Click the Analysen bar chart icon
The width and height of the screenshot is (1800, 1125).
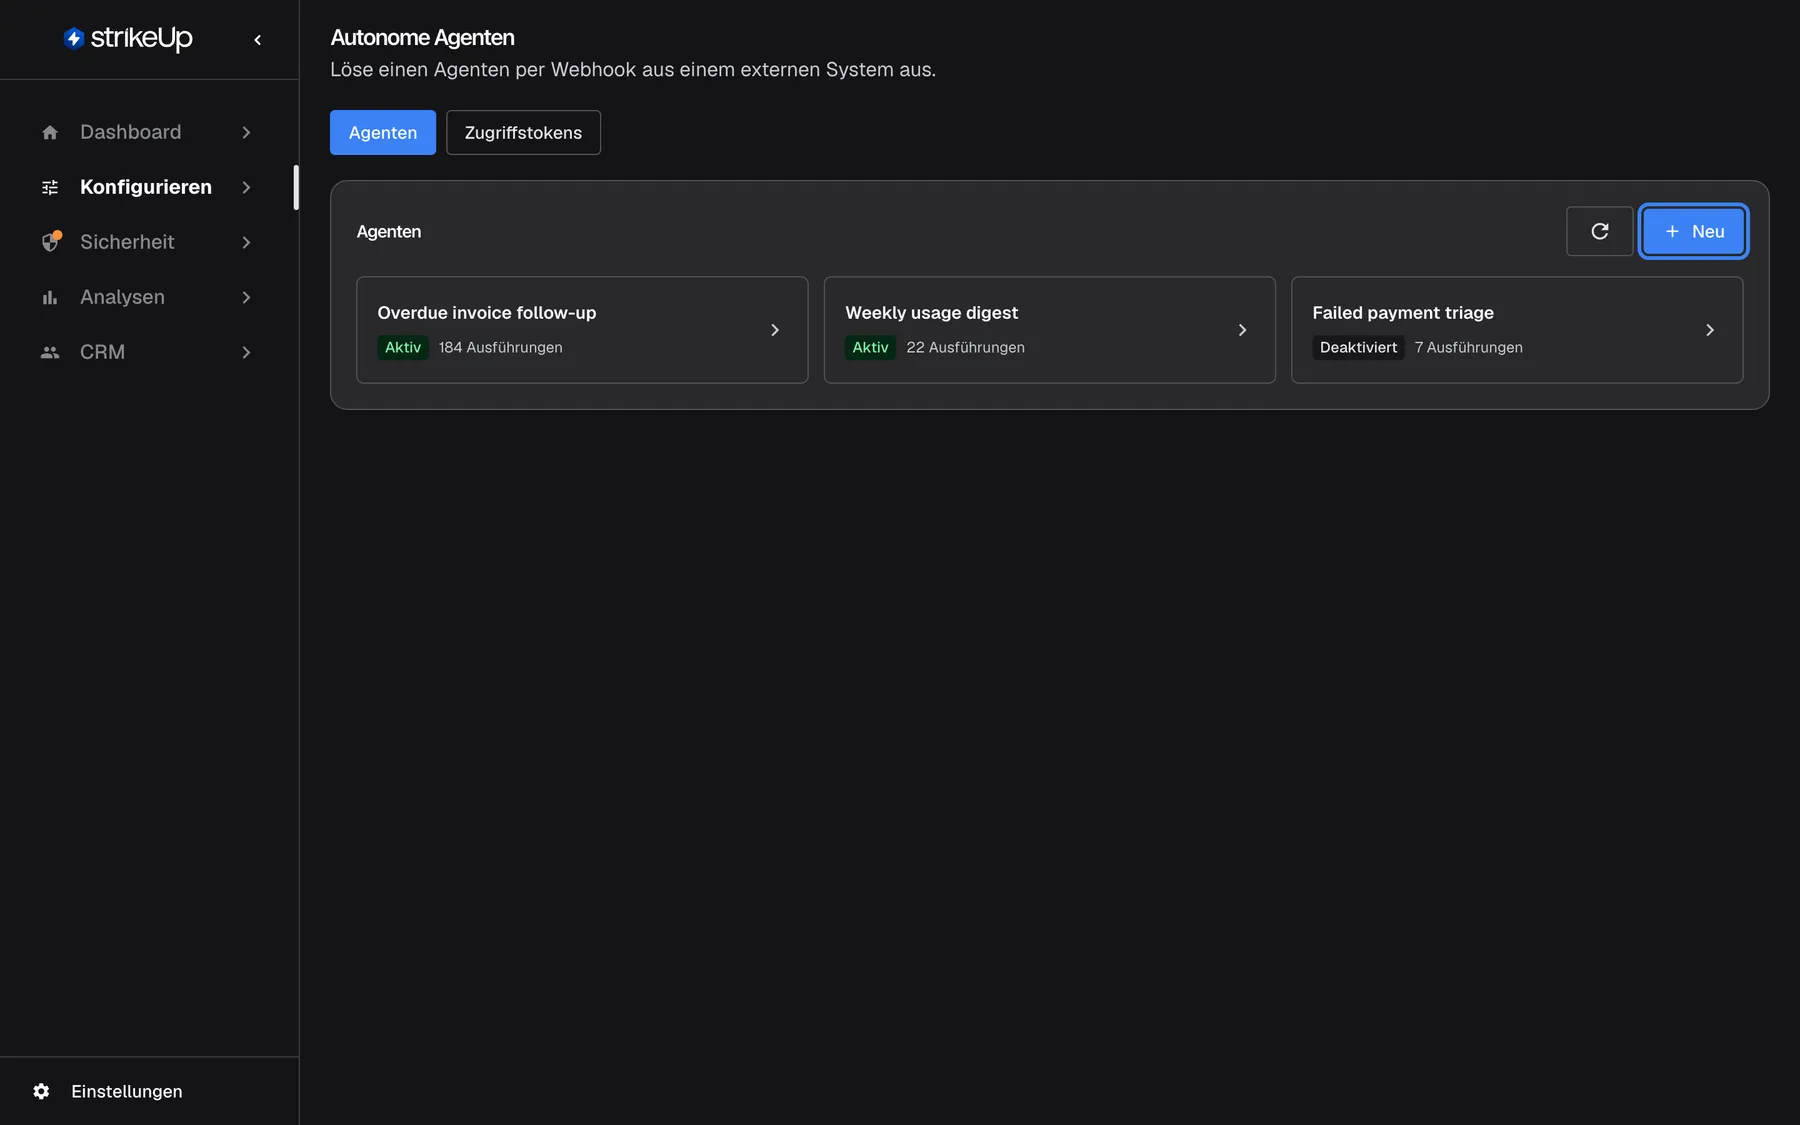coord(50,297)
